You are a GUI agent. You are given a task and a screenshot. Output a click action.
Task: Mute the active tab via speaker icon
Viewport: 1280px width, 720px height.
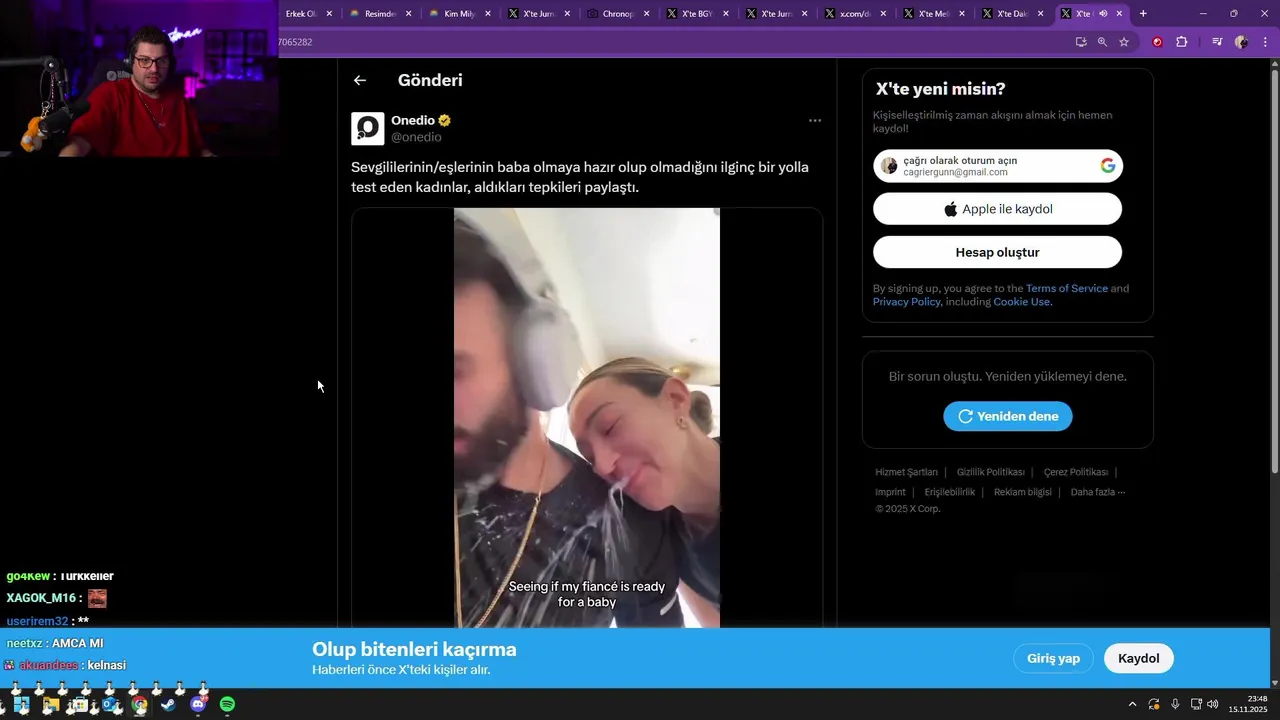(1103, 14)
